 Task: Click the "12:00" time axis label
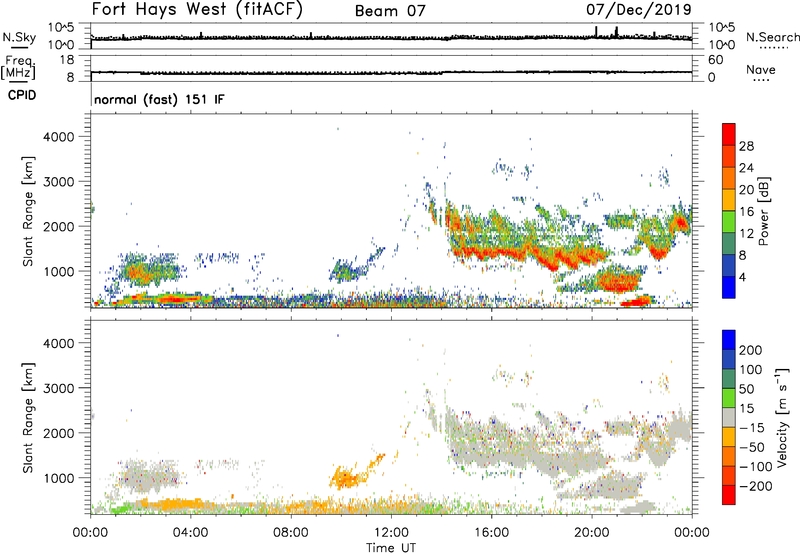(x=391, y=533)
